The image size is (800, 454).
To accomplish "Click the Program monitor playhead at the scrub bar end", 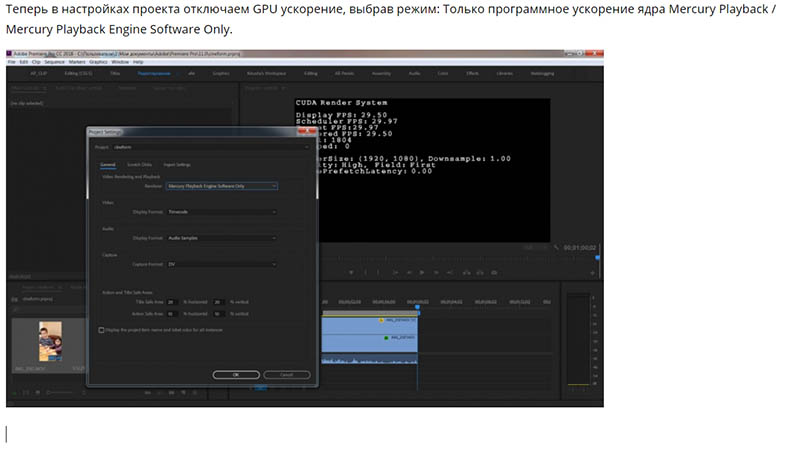I will [x=597, y=258].
